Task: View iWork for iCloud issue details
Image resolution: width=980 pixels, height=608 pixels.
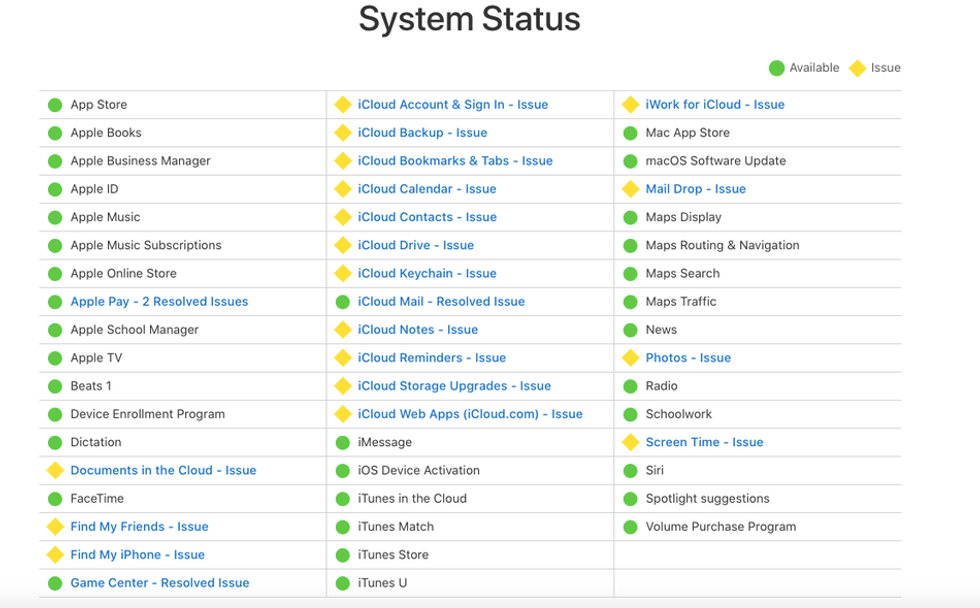Action: [714, 105]
